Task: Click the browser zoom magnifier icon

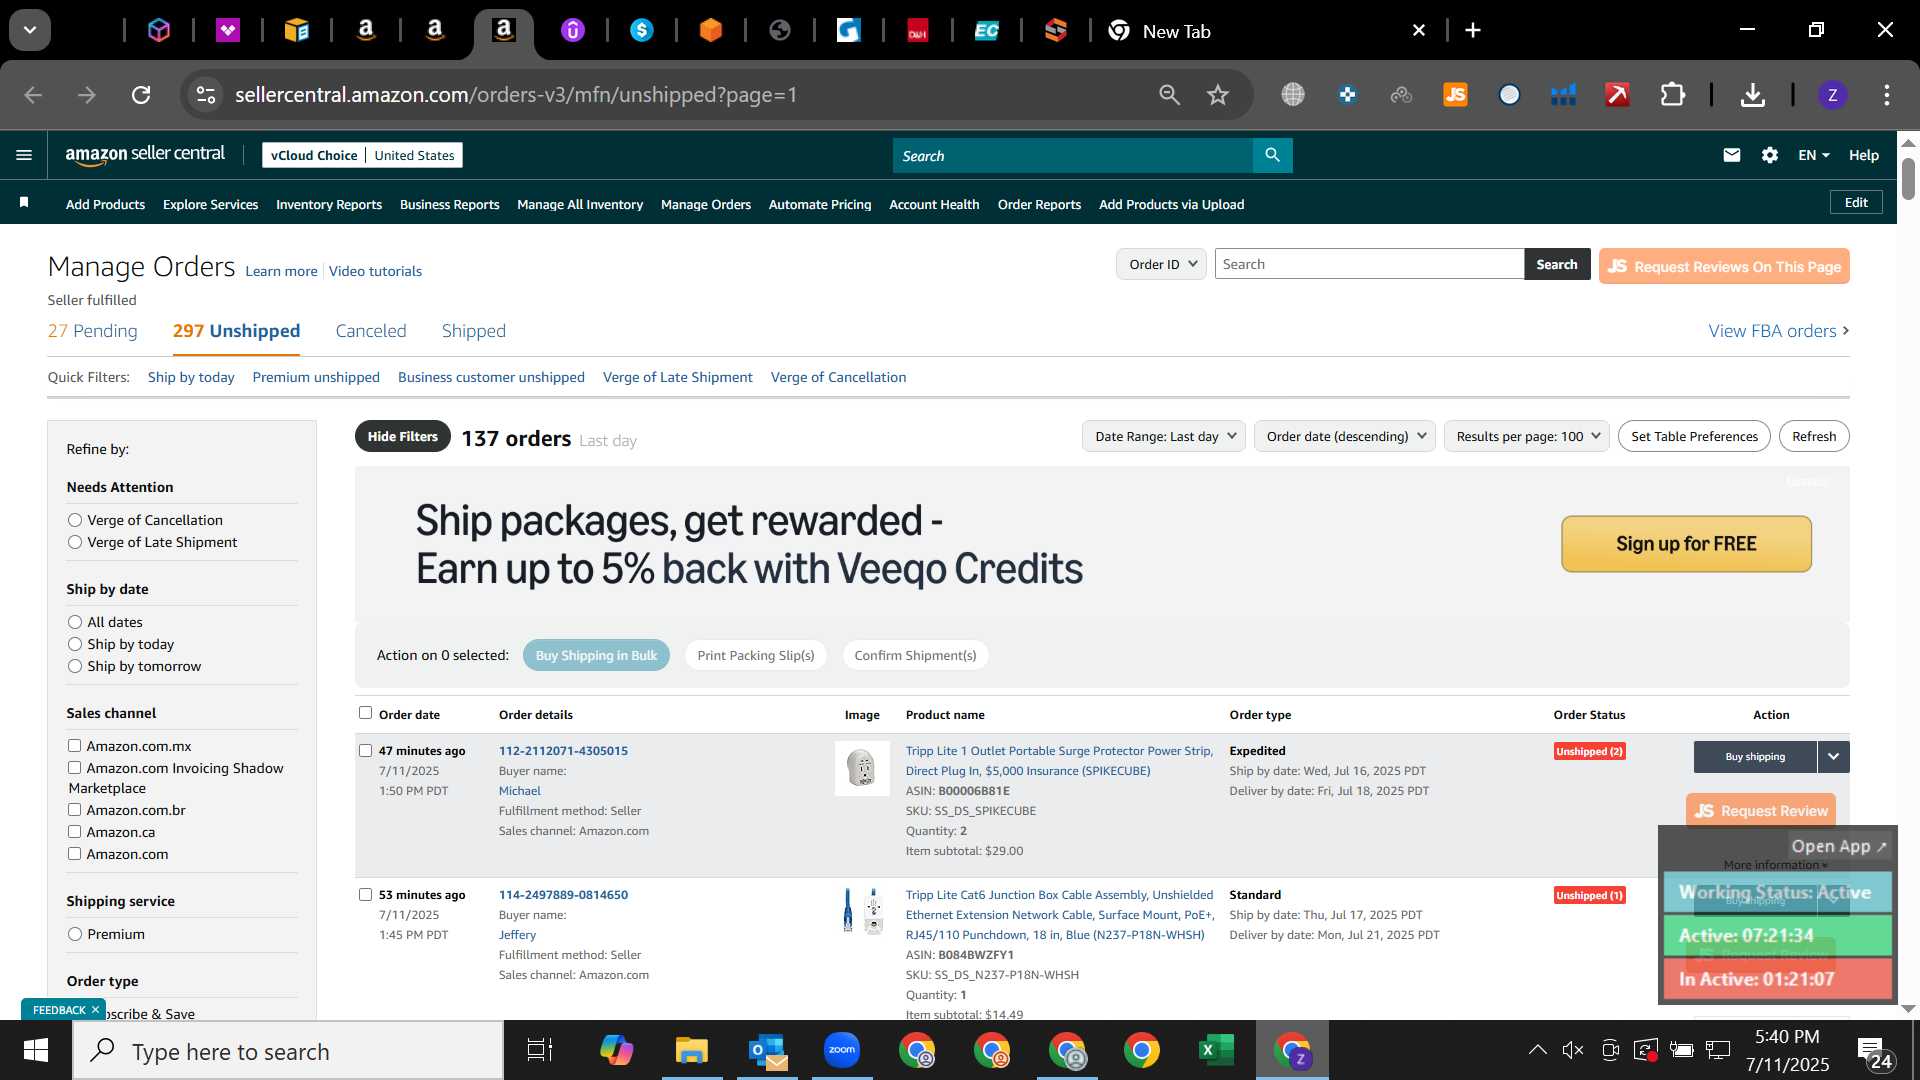Action: coord(1169,95)
